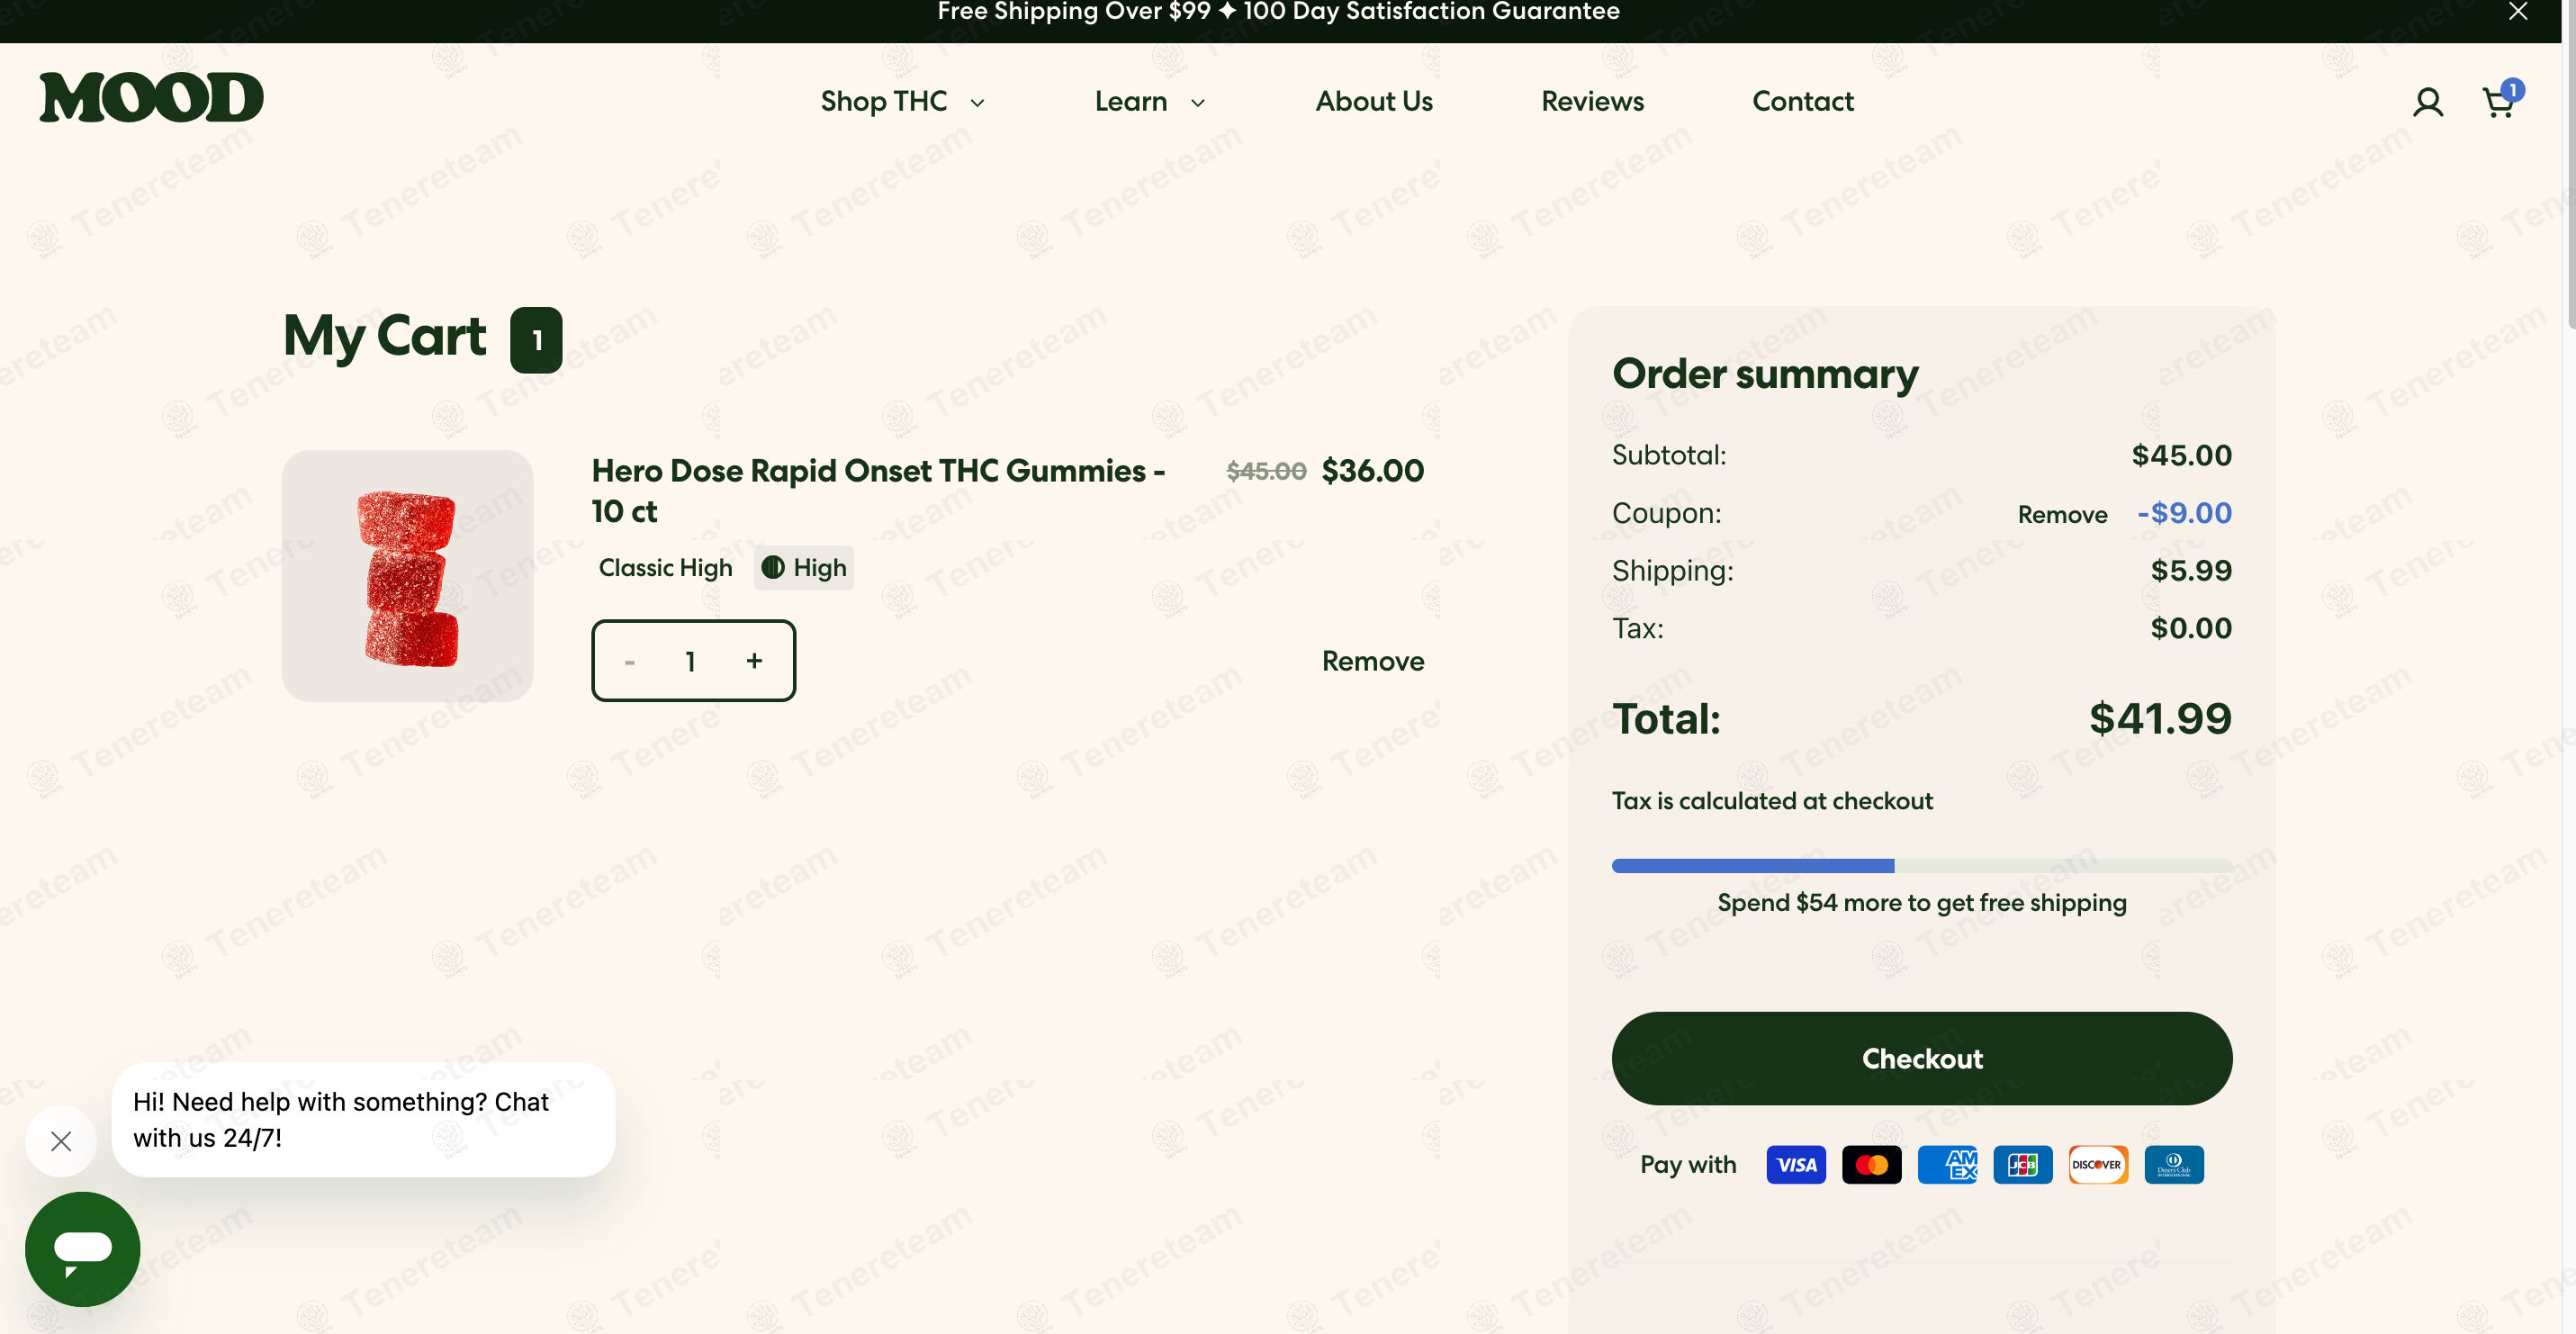Click the shopping cart icon
The image size is (2576, 1334).
pyautogui.click(x=2497, y=101)
